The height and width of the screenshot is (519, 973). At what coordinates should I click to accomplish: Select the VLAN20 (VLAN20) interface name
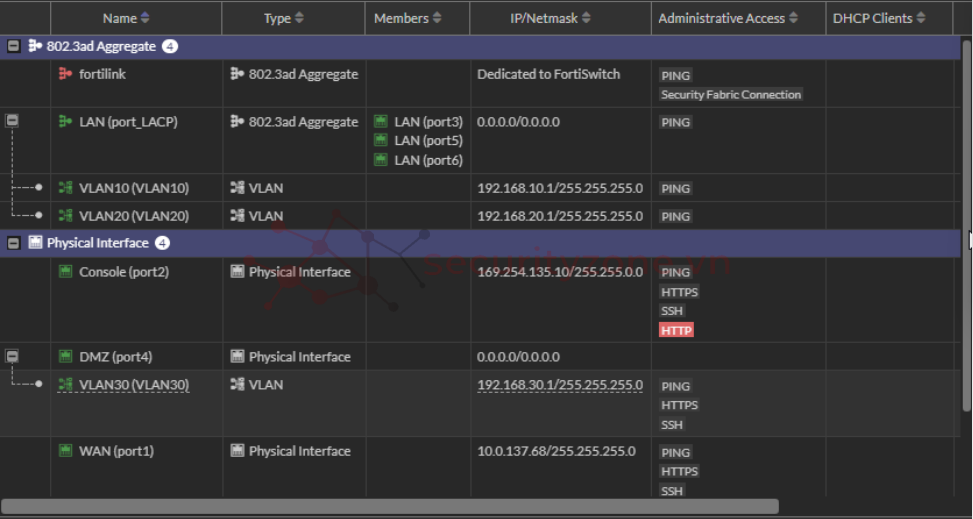[134, 216]
